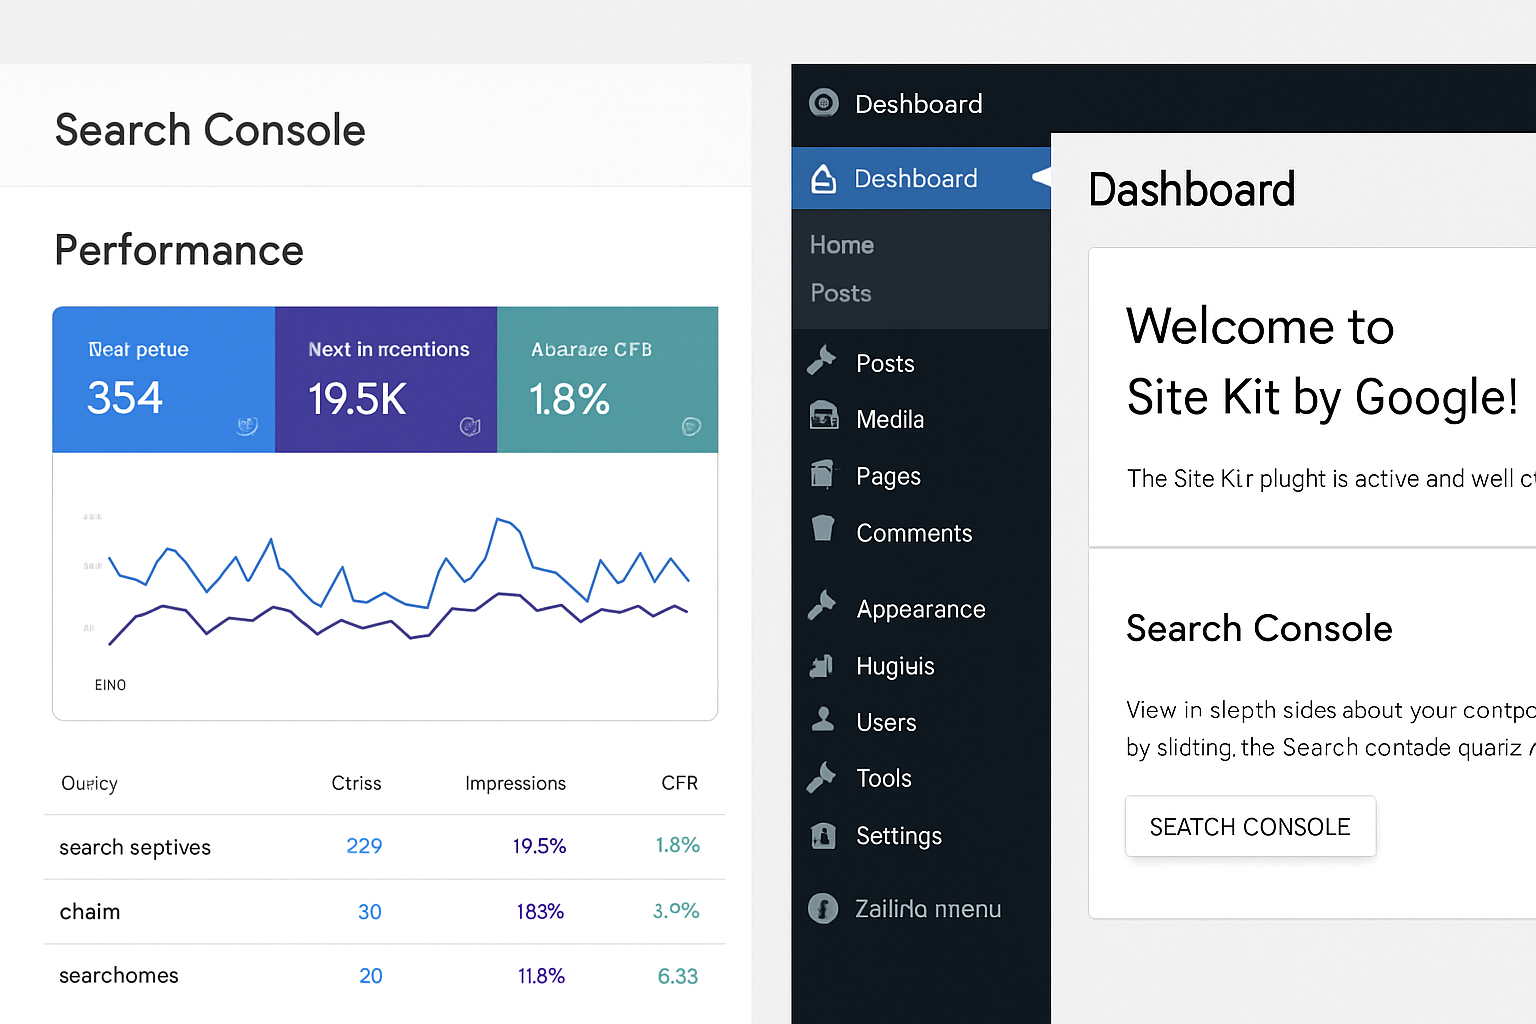
Task: Click the teal 1.8% CTR card
Action: coord(607,380)
